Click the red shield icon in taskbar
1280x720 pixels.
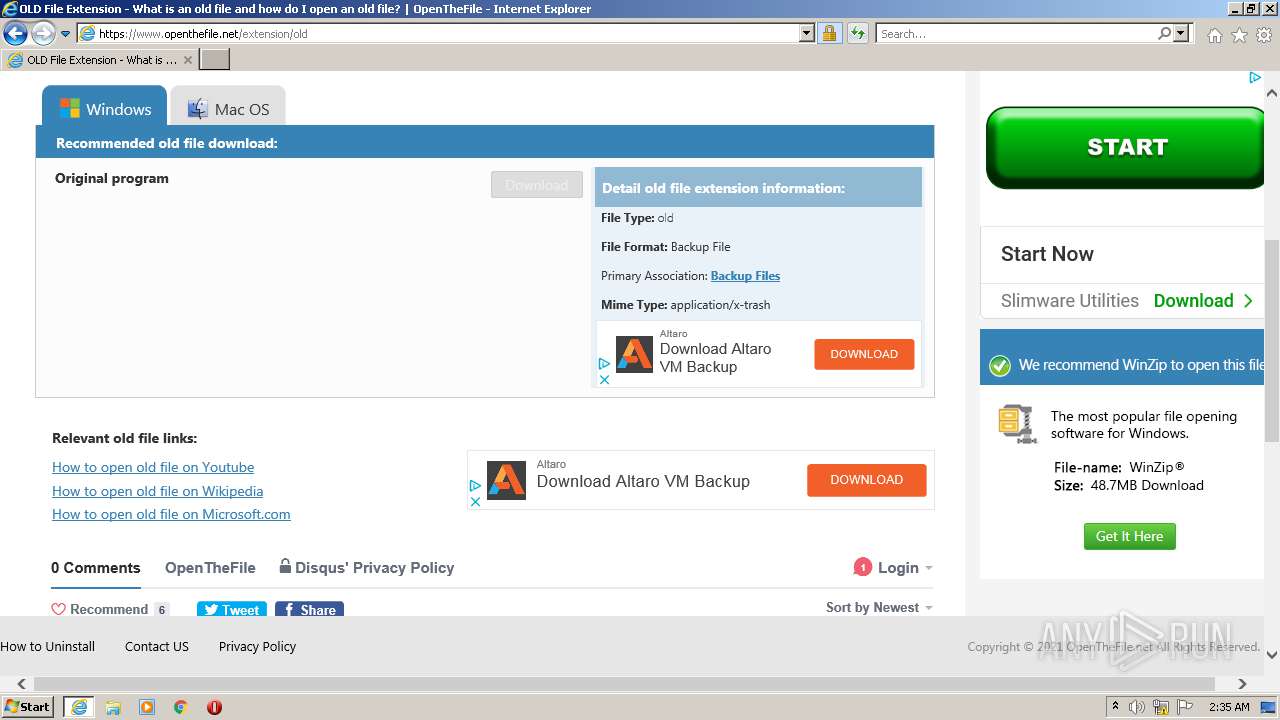[x=214, y=707]
